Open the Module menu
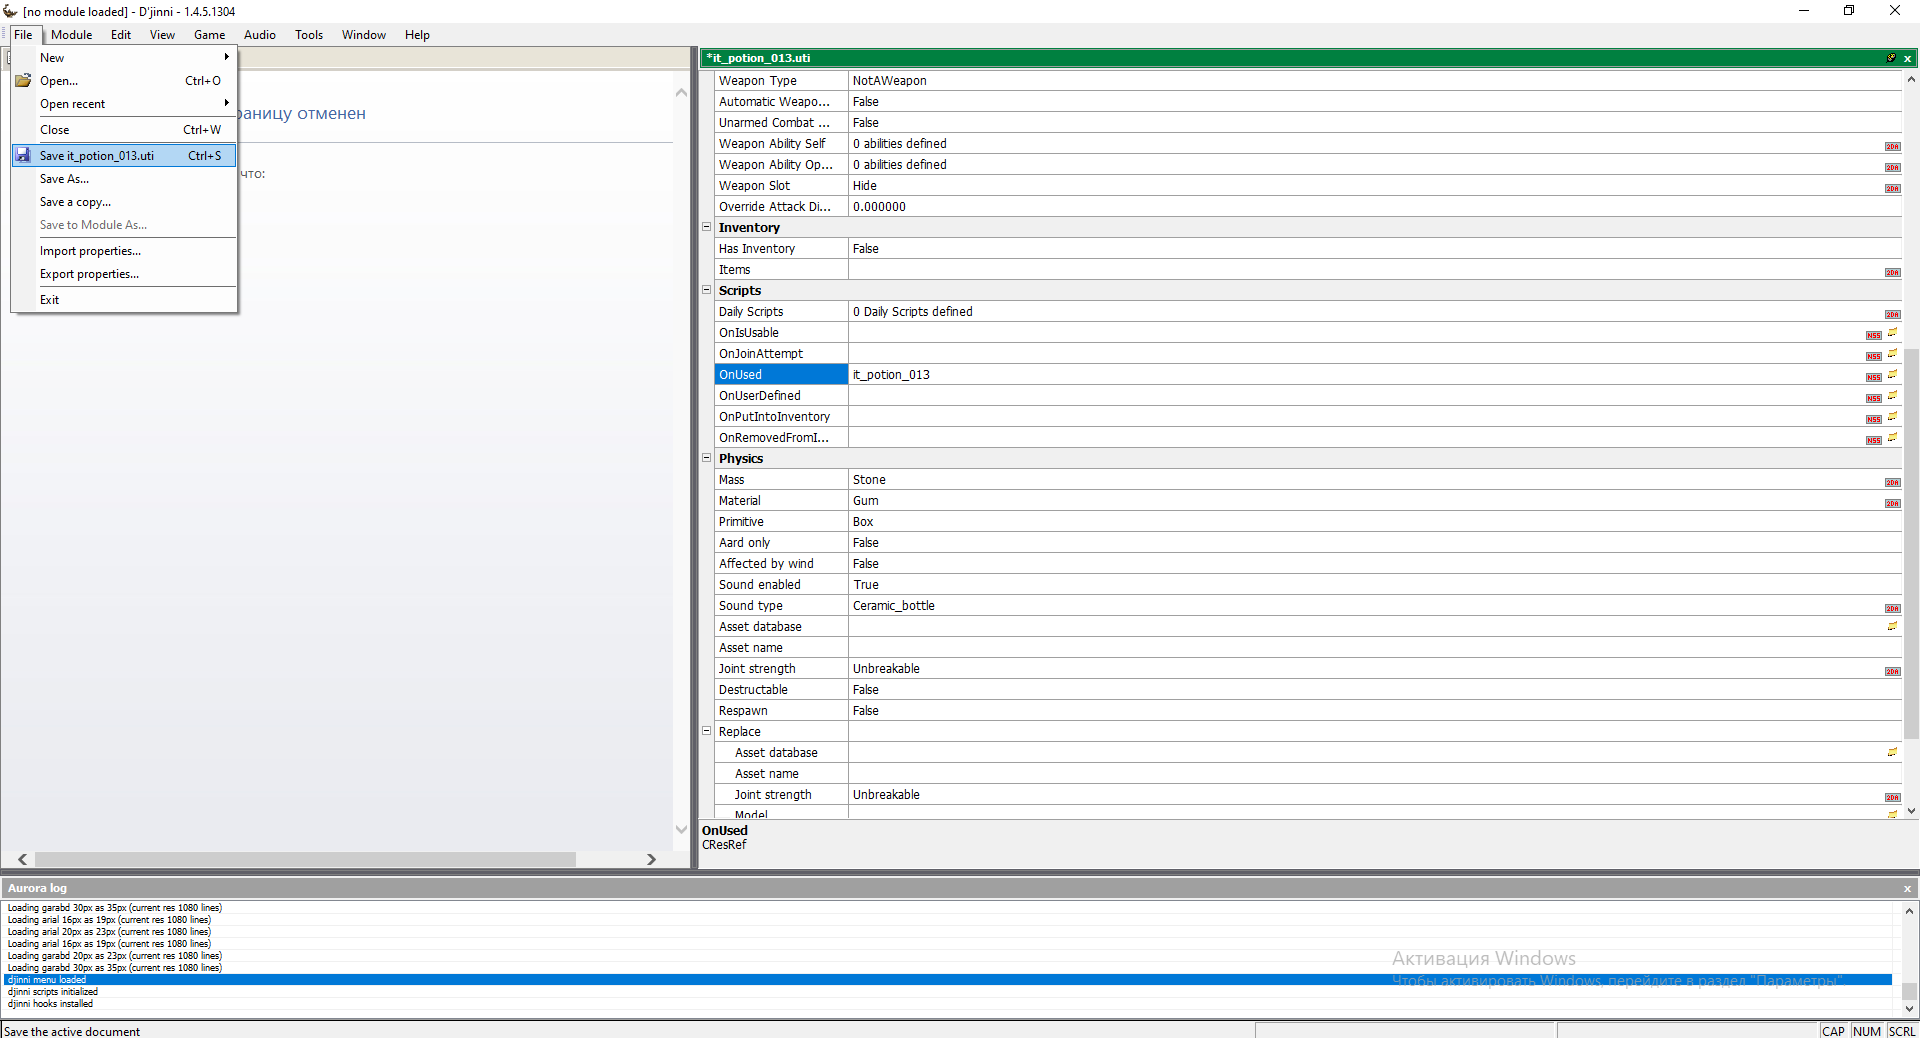The height and width of the screenshot is (1038, 1920). [x=72, y=35]
